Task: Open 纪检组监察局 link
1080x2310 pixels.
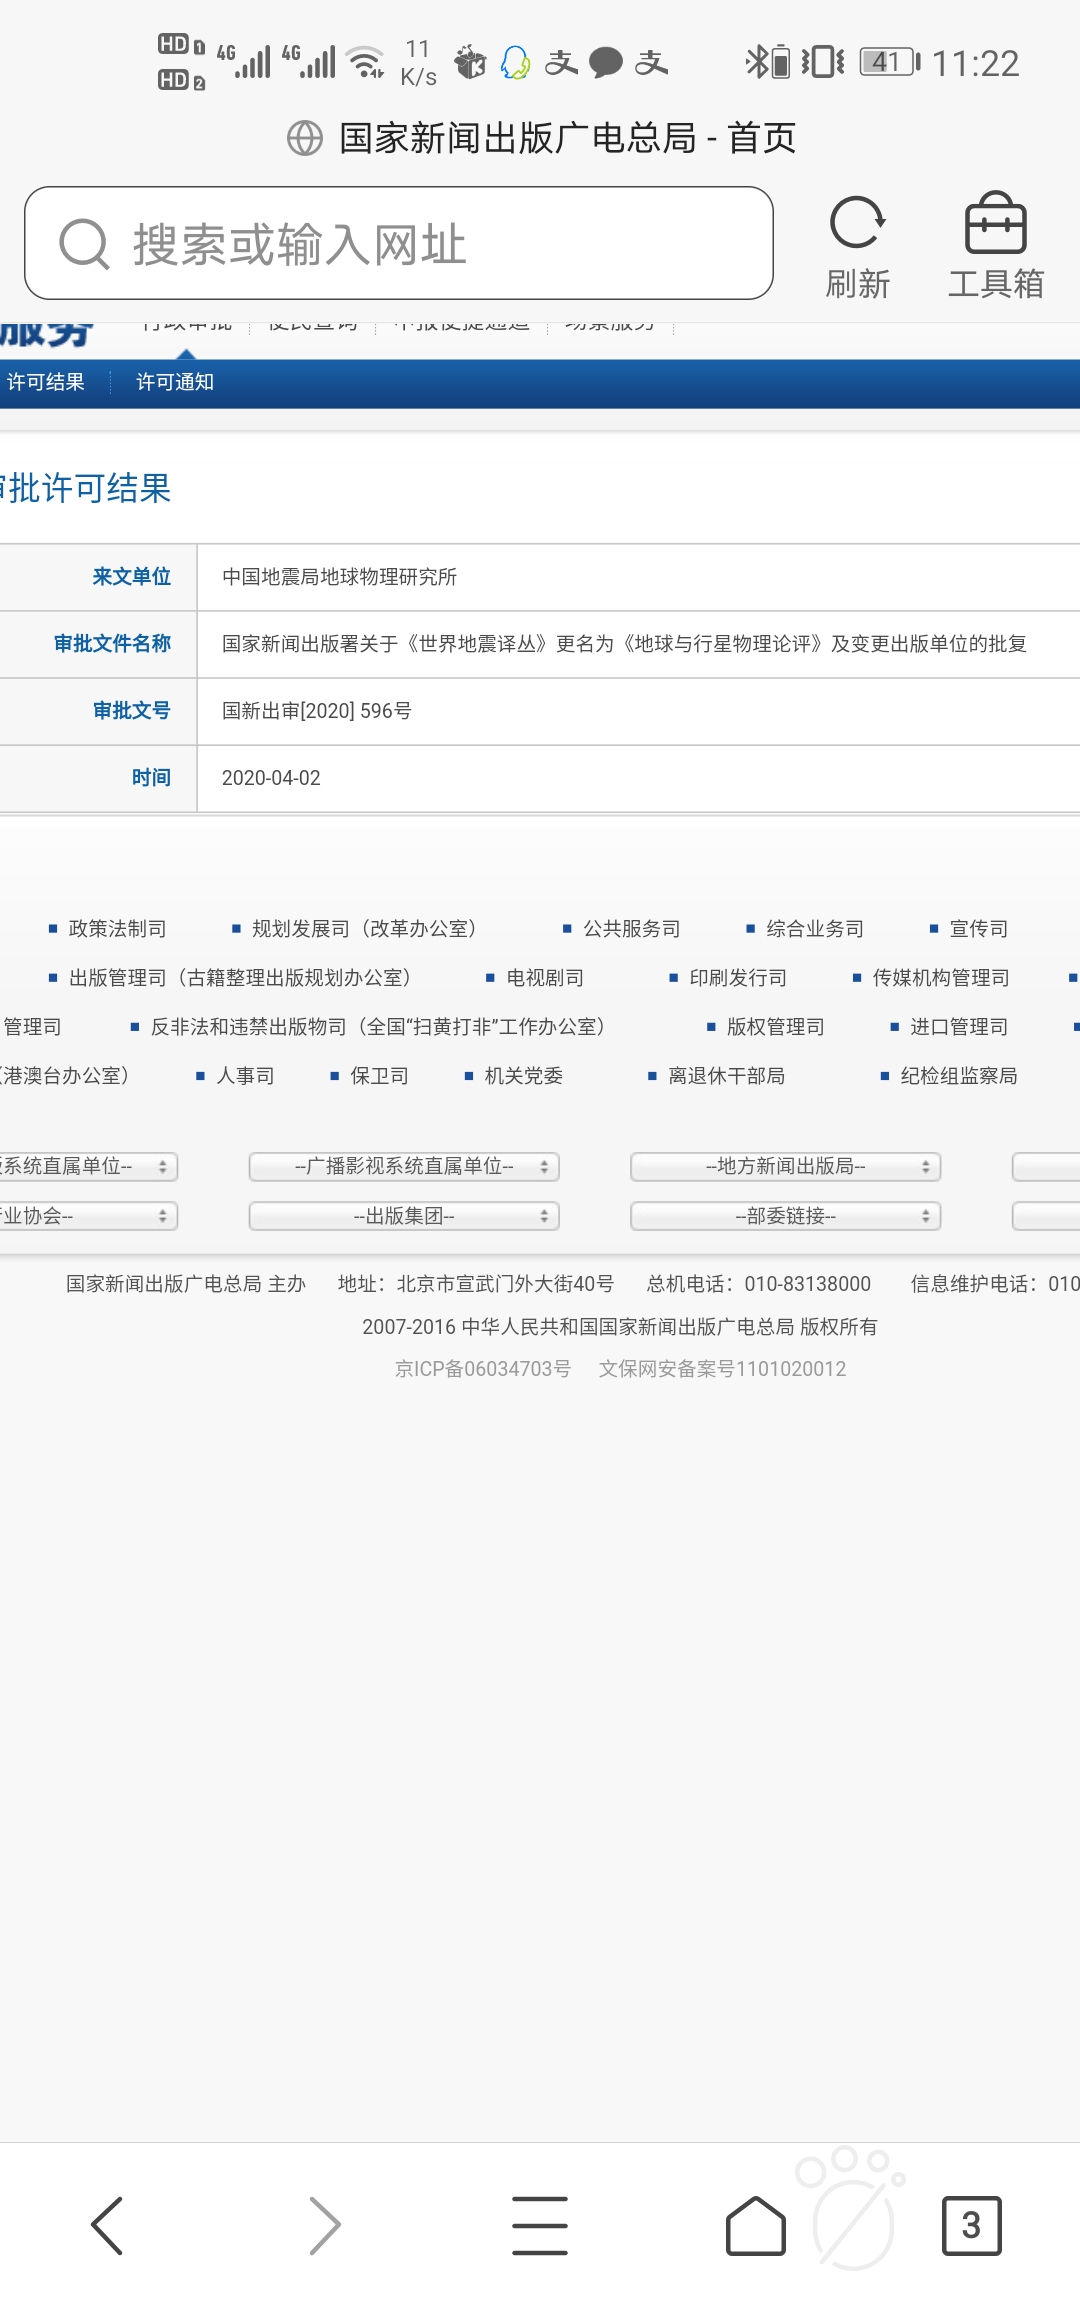Action: tap(959, 1076)
